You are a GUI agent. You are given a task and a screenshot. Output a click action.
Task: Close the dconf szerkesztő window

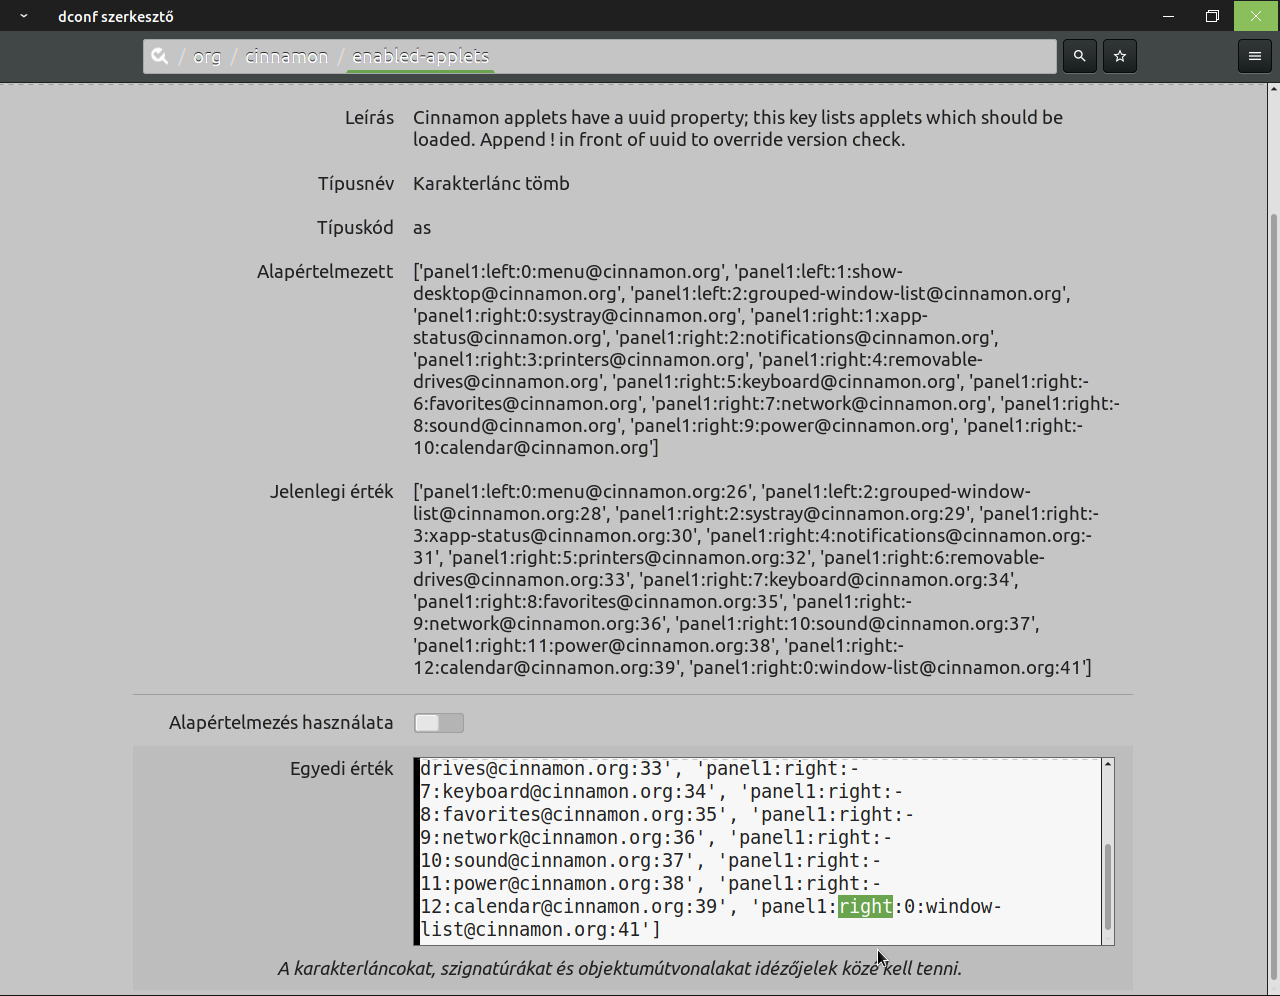1256,16
